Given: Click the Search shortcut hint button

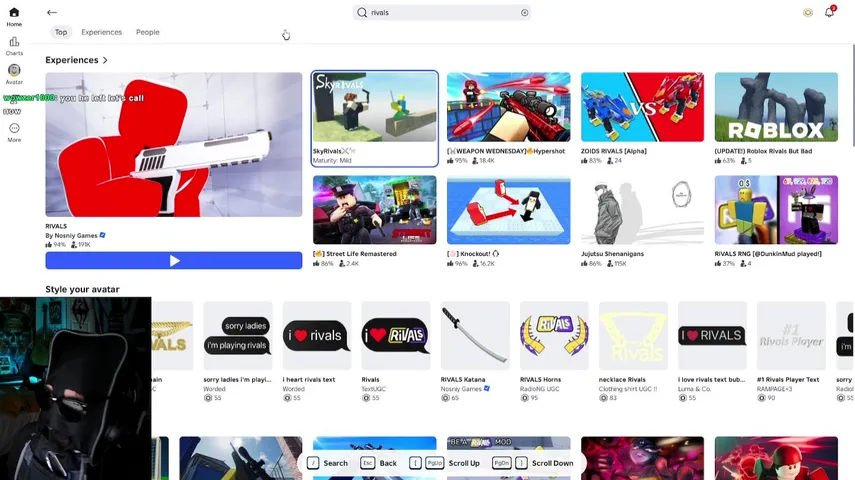Looking at the screenshot, I should click(327, 463).
